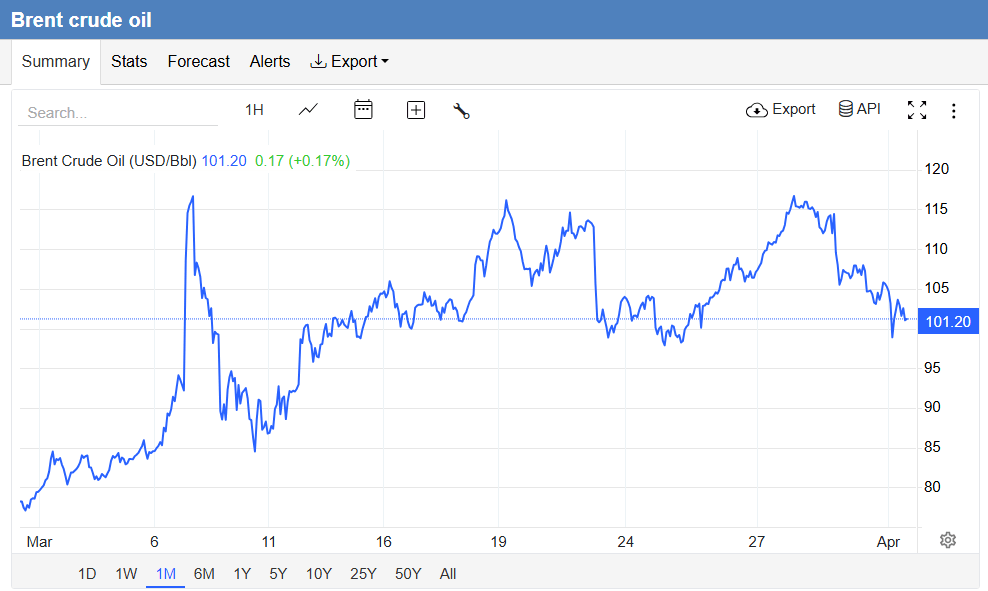Open the 1H interval selector
The height and width of the screenshot is (591, 988).
pos(254,110)
